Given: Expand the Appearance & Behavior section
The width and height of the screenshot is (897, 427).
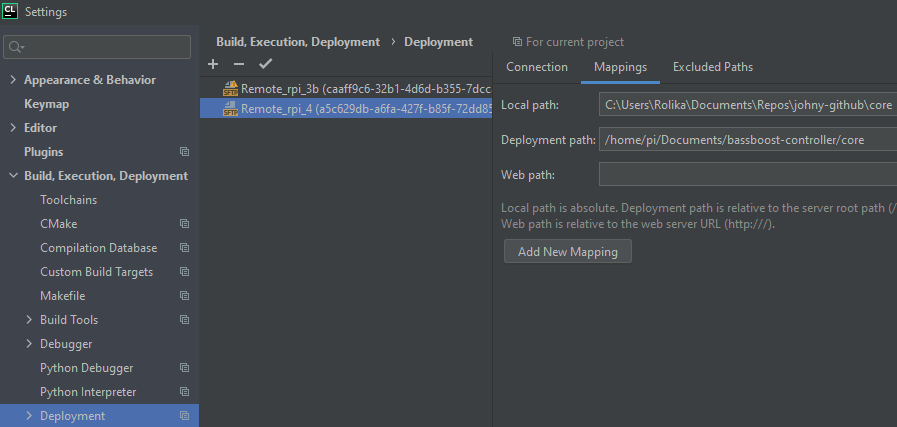Looking at the screenshot, I should pyautogui.click(x=13, y=80).
